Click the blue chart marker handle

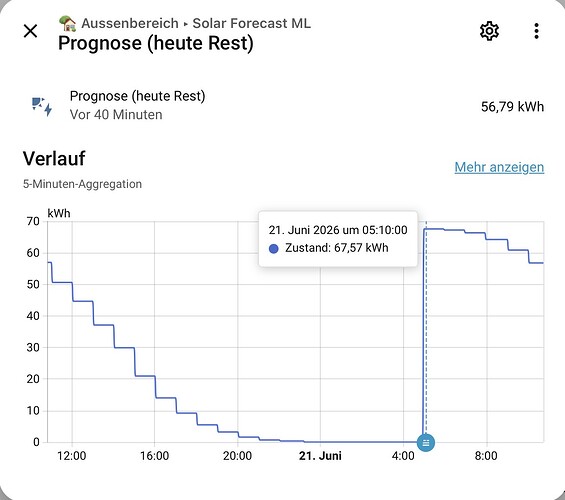click(x=426, y=442)
